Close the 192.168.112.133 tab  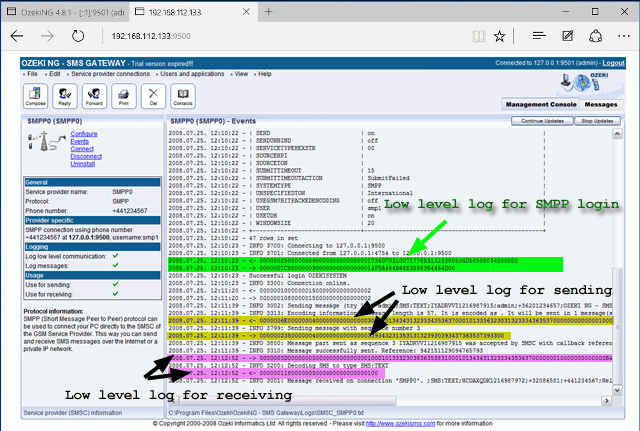(246, 12)
